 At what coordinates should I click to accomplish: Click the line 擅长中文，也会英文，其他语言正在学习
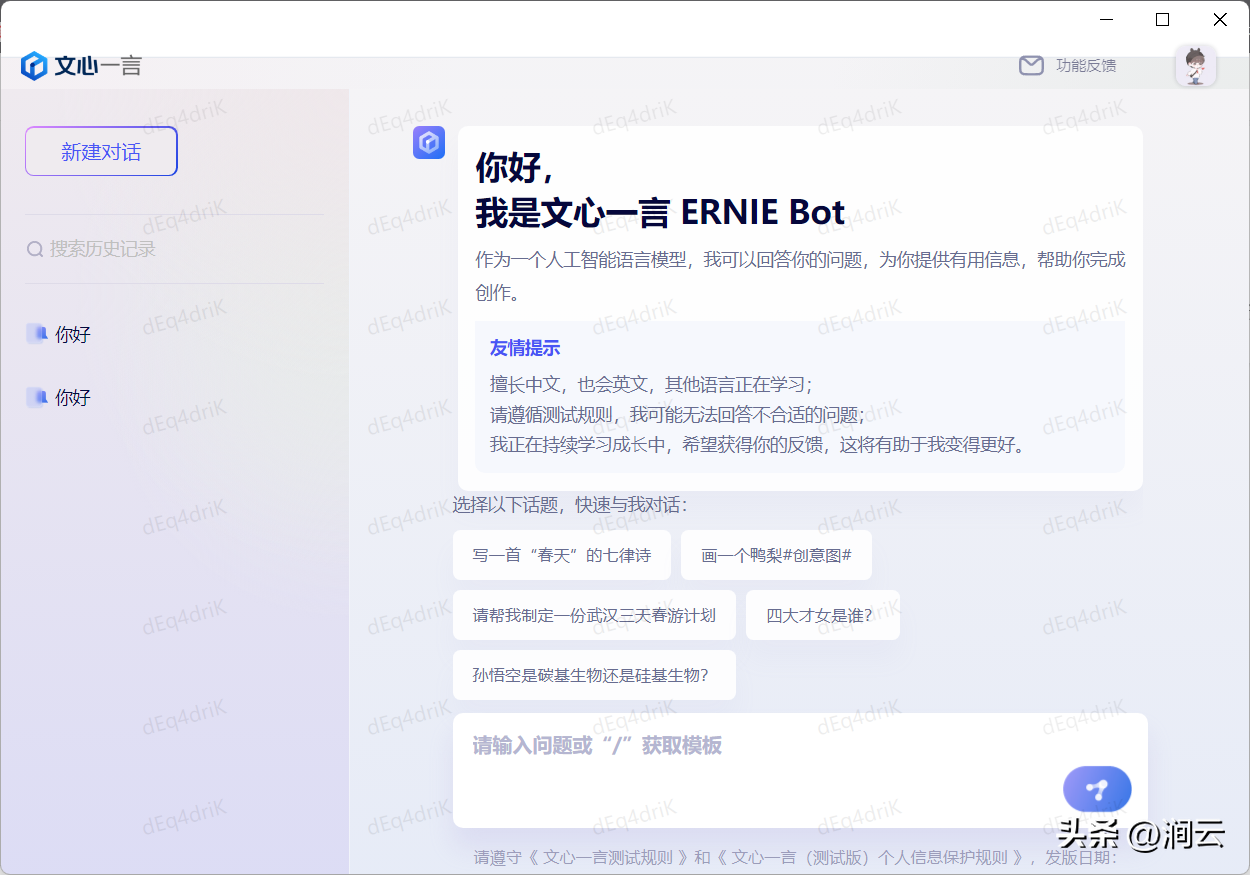[651, 385]
